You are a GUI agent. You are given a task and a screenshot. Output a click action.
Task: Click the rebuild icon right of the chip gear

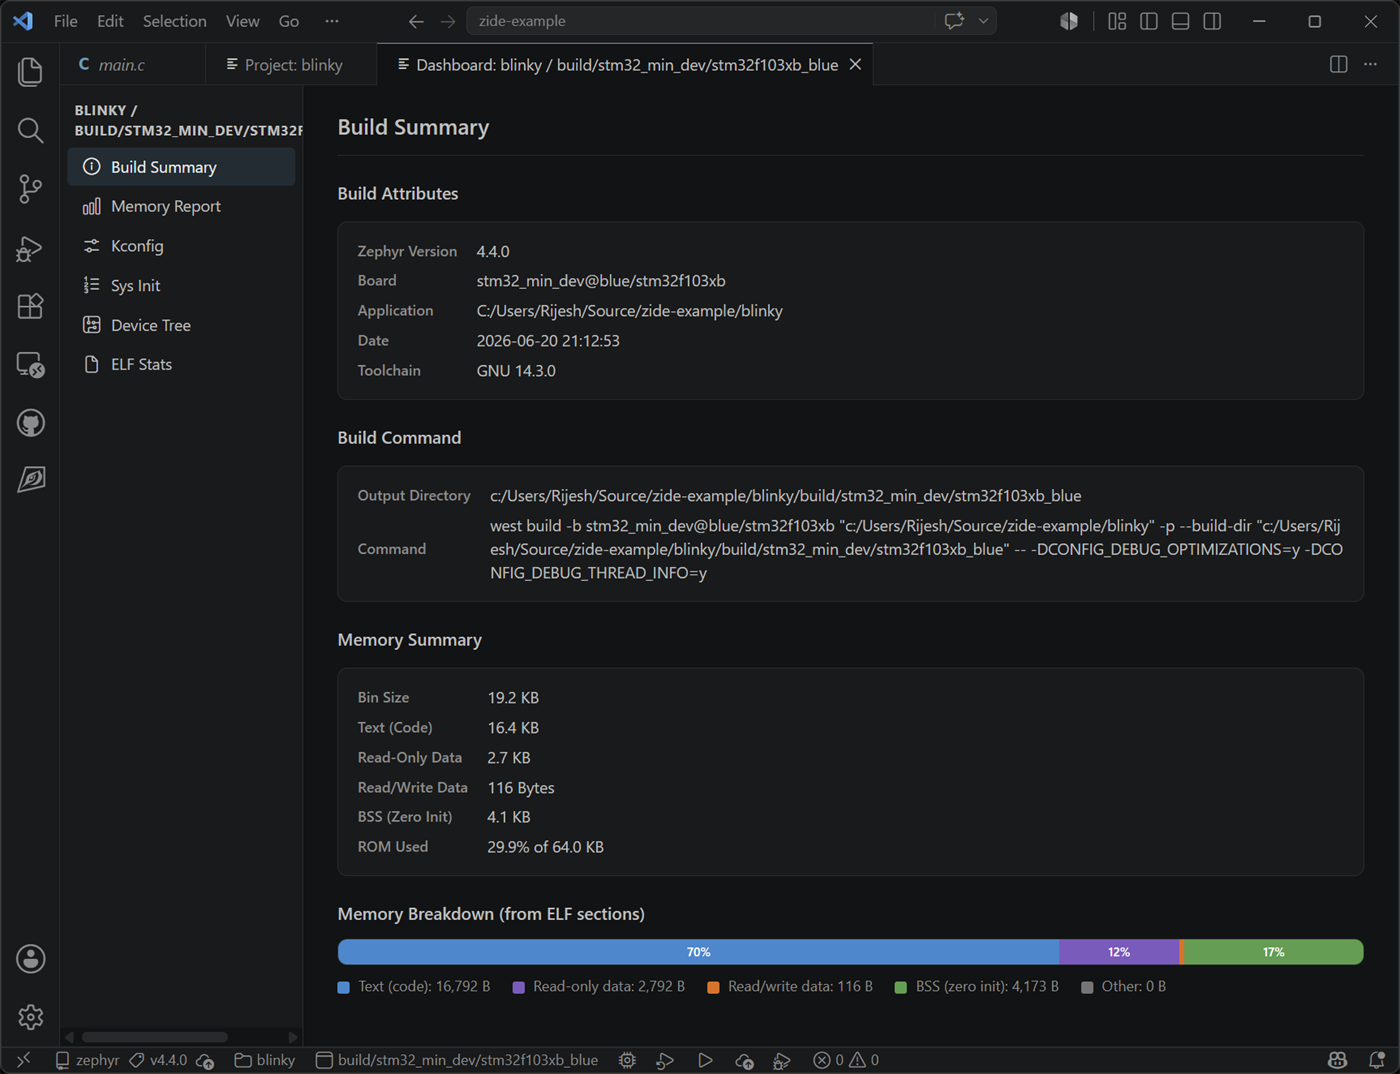point(665,1060)
